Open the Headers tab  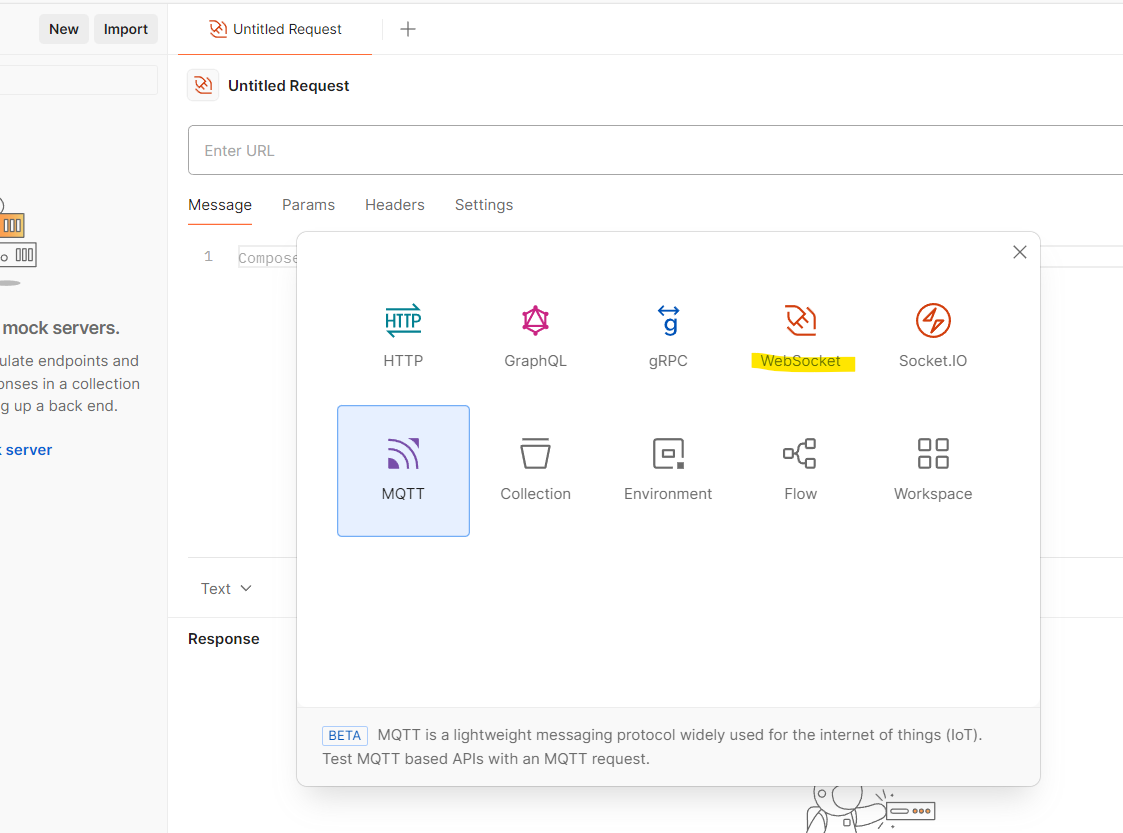[395, 205]
